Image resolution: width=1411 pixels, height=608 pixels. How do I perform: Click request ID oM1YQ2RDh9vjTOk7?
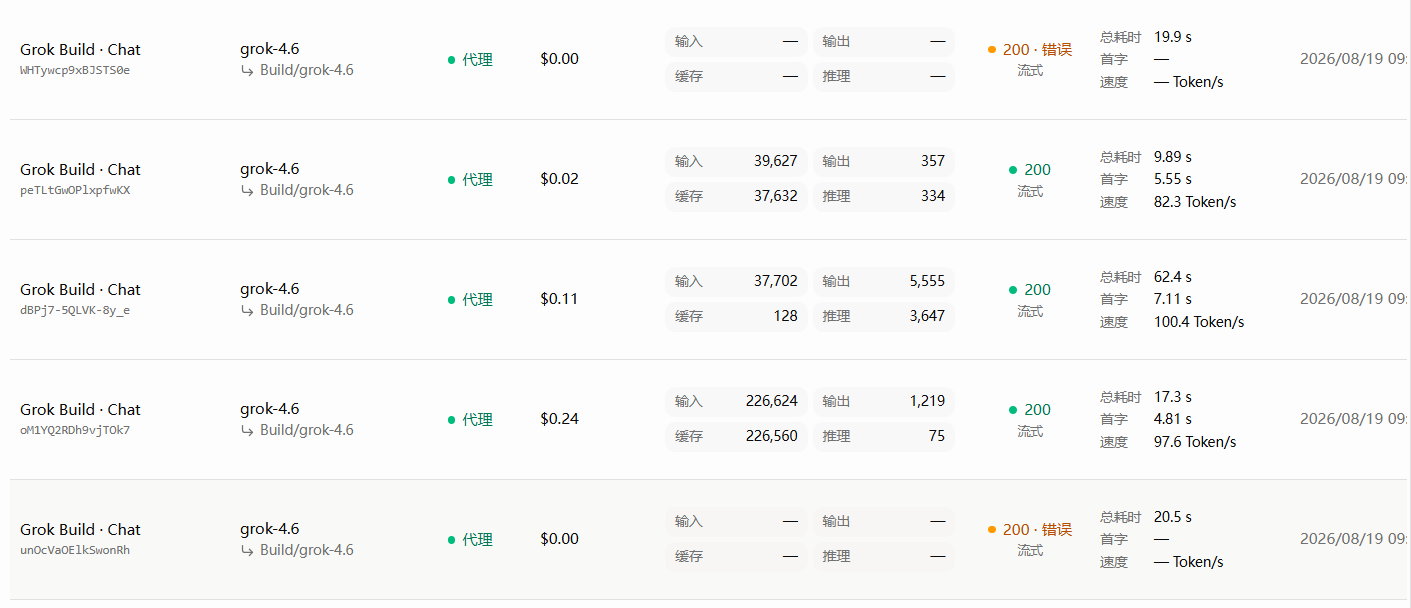[x=75, y=431]
